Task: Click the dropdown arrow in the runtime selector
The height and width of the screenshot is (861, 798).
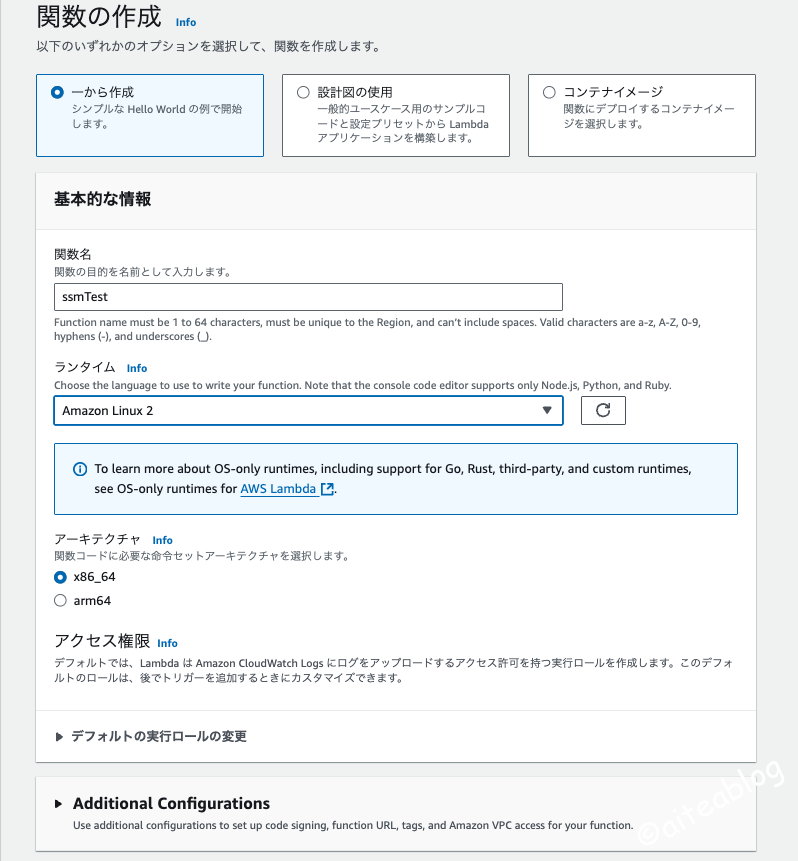Action: [546, 410]
